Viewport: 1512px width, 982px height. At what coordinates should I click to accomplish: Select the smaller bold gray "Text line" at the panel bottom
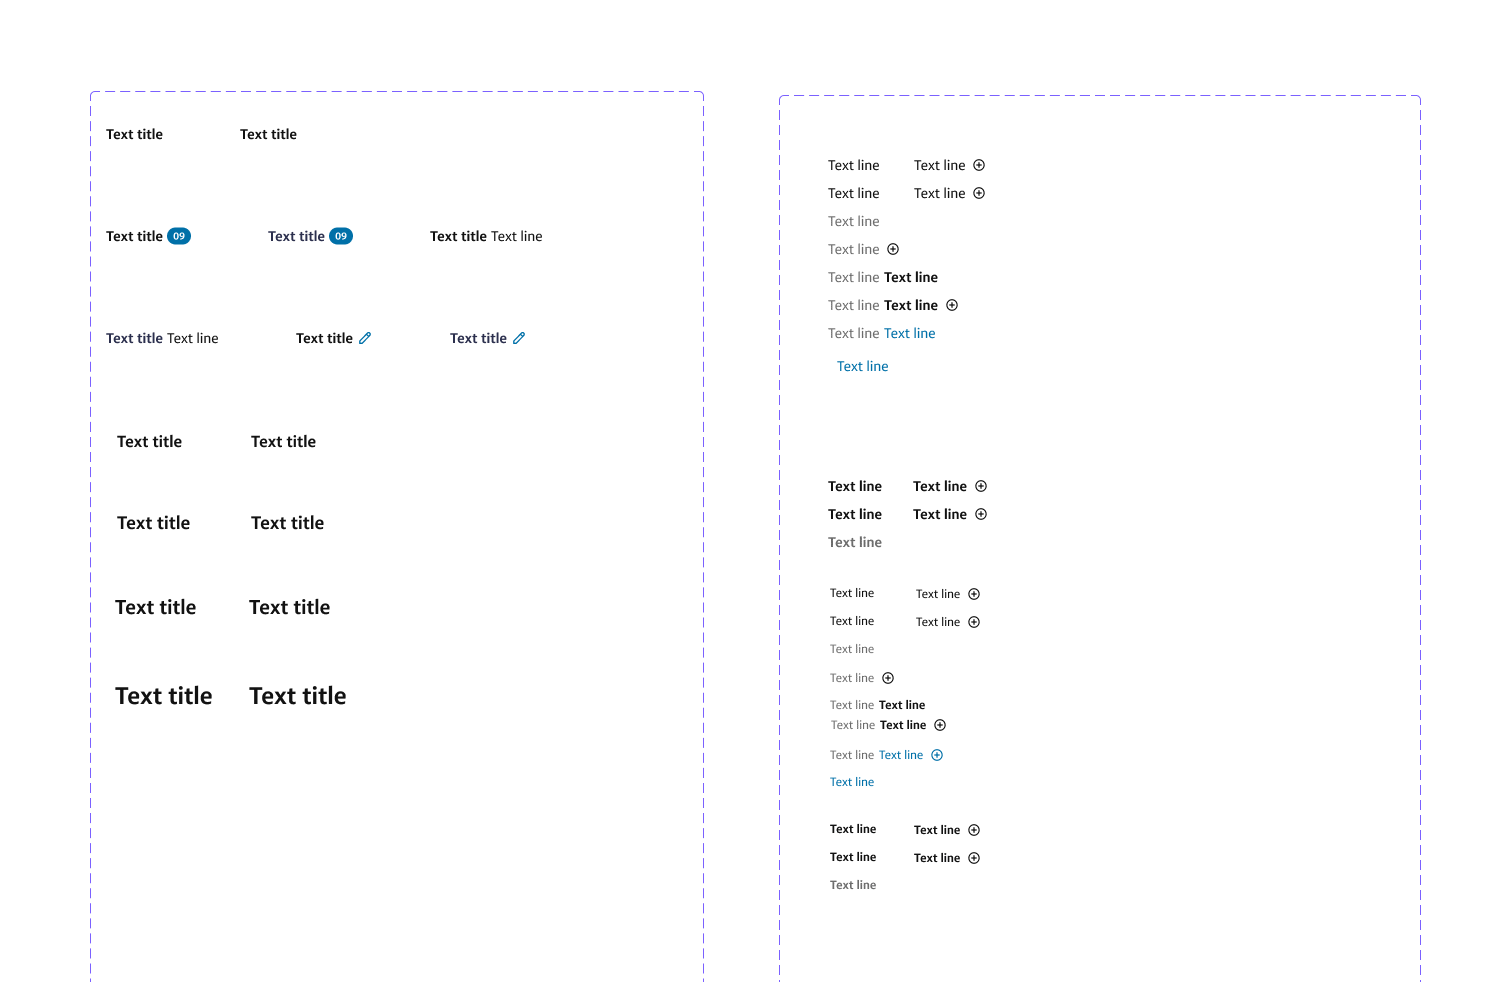click(x=853, y=885)
